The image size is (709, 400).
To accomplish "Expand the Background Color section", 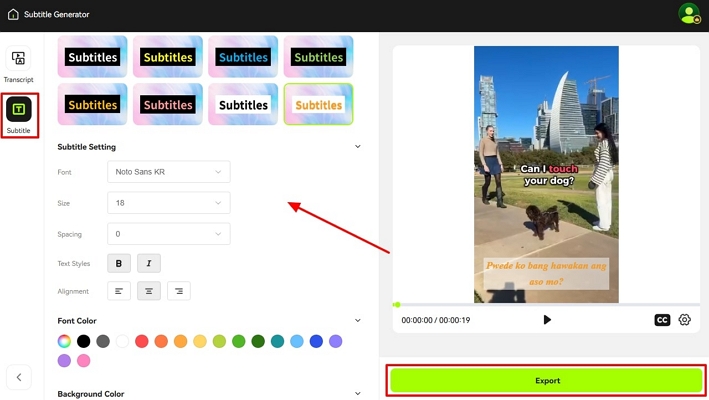I will tap(358, 394).
